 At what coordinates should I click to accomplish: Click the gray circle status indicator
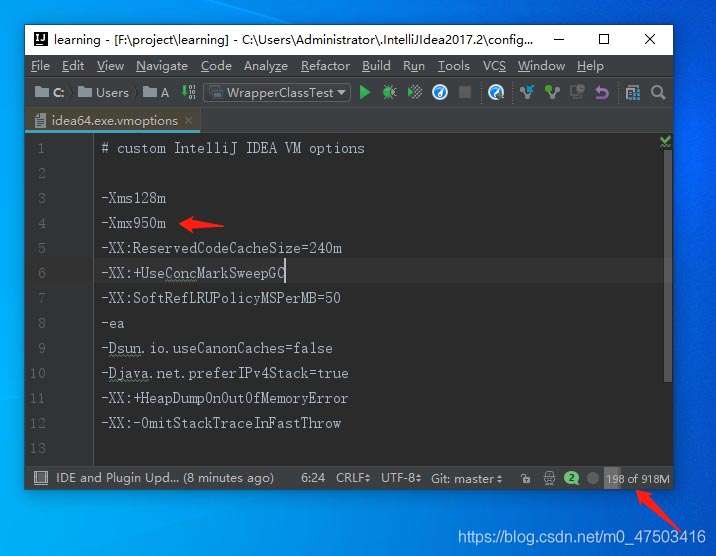pyautogui.click(x=593, y=478)
